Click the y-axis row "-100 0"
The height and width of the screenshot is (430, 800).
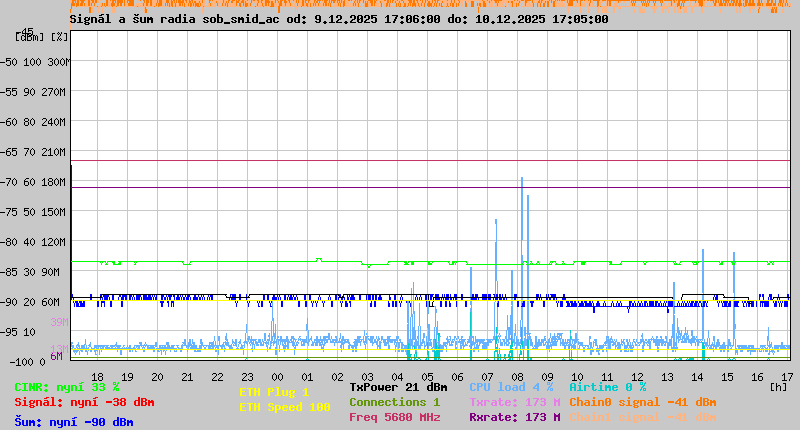pos(27,362)
